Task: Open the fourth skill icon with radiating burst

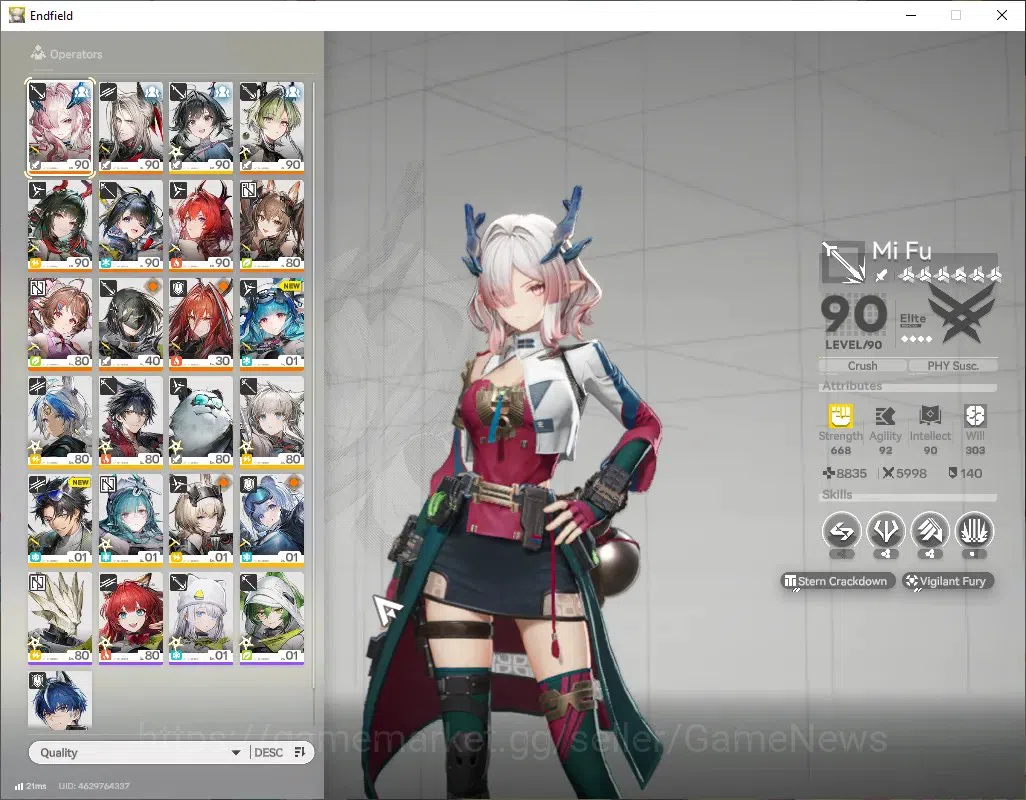Action: [x=974, y=531]
